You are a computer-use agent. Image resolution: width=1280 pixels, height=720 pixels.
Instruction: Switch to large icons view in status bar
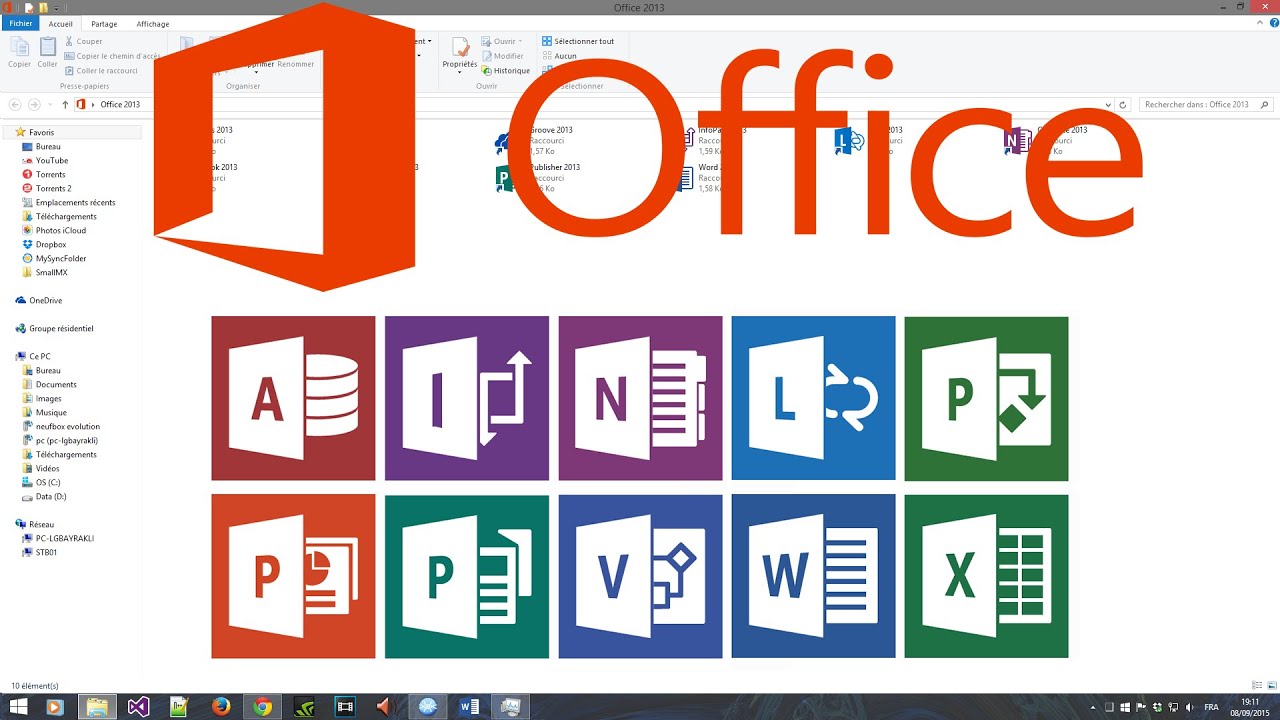coord(1270,686)
